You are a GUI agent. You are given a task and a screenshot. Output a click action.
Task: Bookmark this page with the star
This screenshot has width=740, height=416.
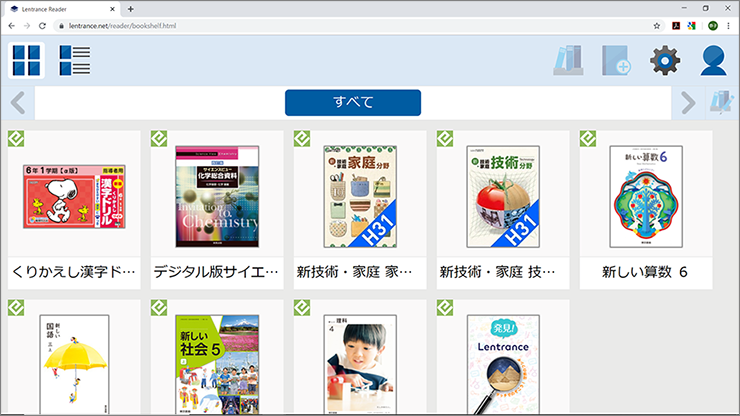(x=656, y=26)
